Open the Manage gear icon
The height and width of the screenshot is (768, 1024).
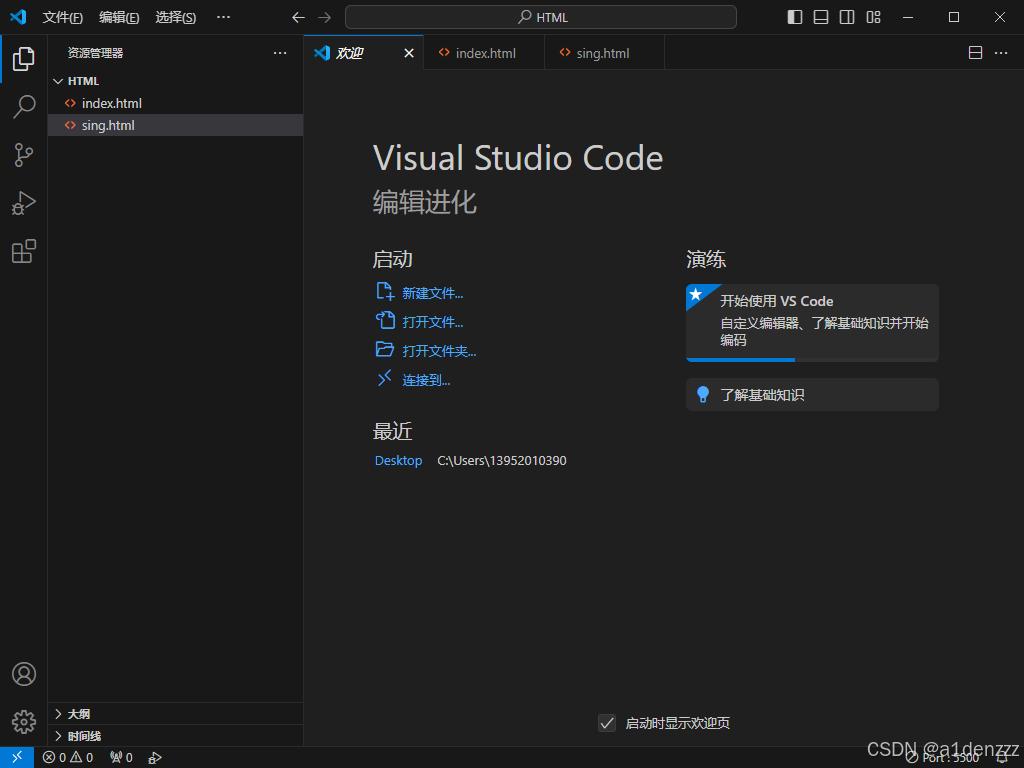coord(24,722)
